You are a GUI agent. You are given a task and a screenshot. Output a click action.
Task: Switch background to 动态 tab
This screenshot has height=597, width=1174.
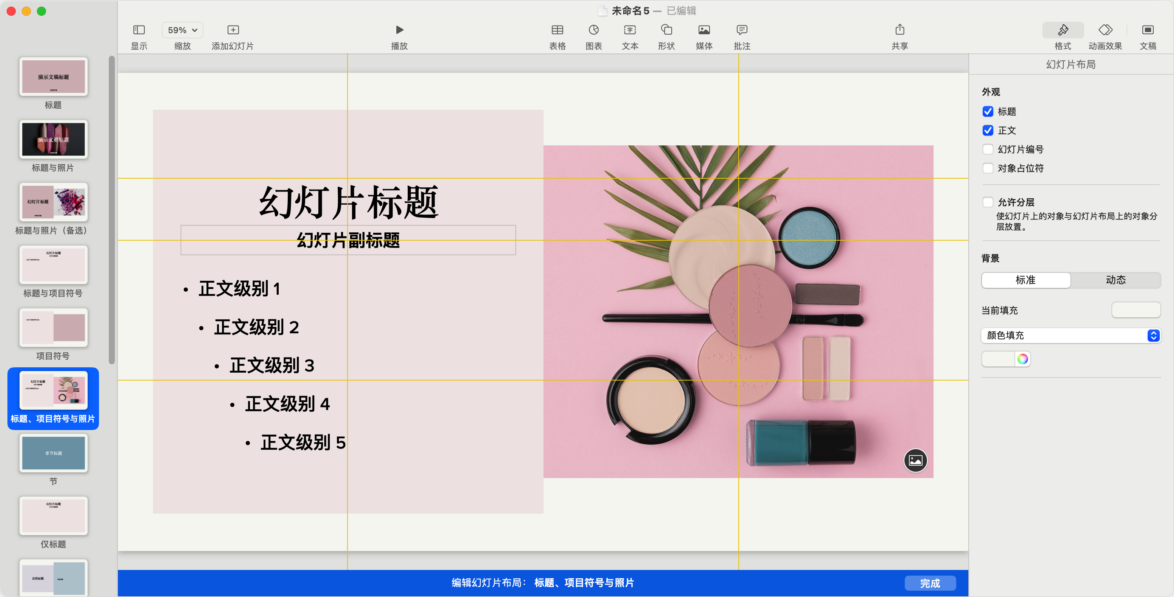click(1116, 280)
